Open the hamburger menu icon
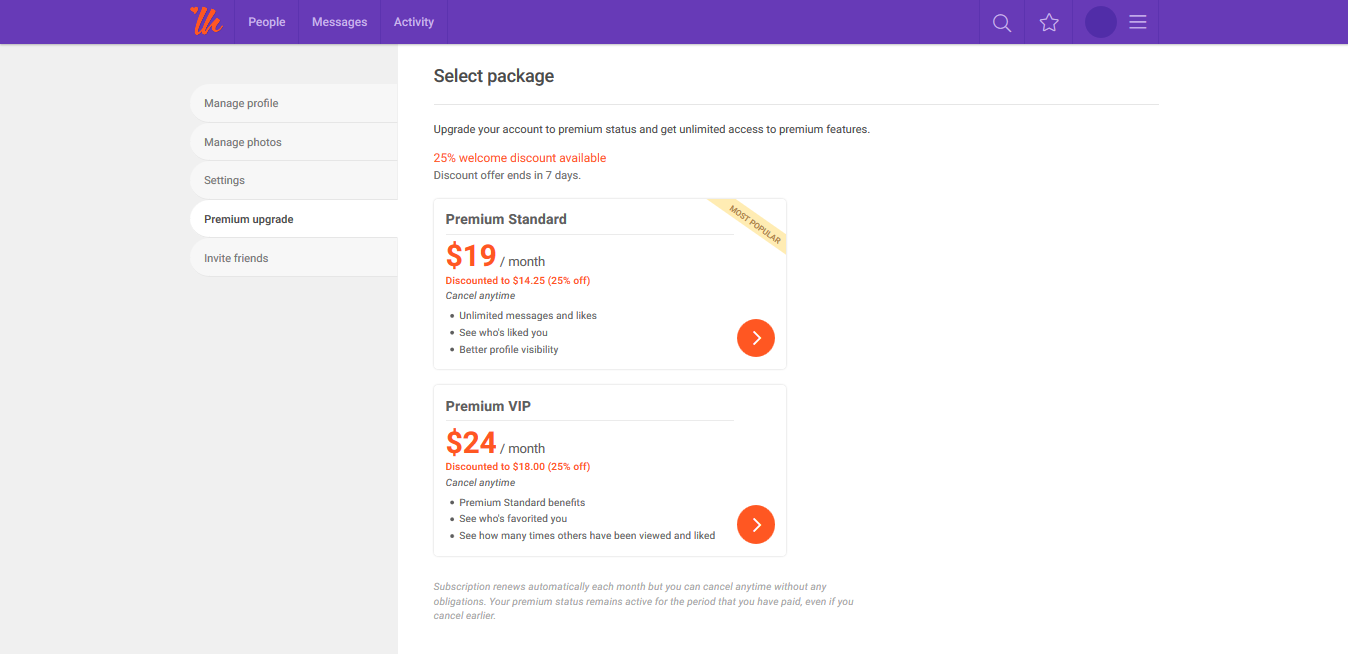The image size is (1348, 654). click(x=1138, y=22)
